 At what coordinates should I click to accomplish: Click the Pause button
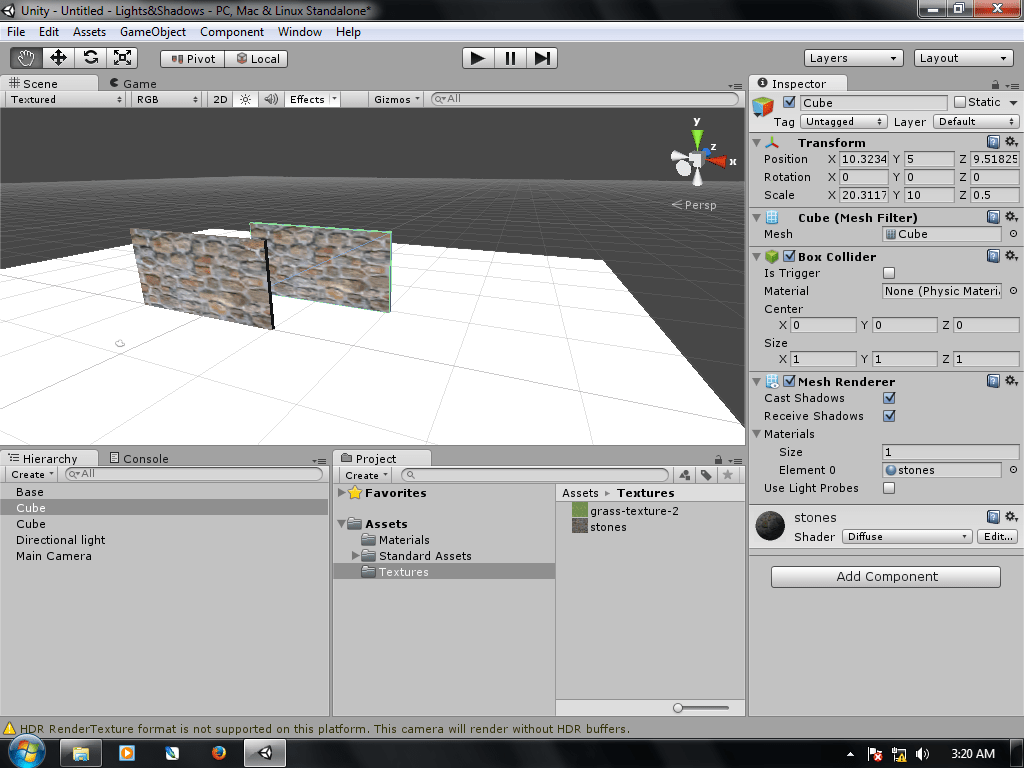pyautogui.click(x=509, y=57)
